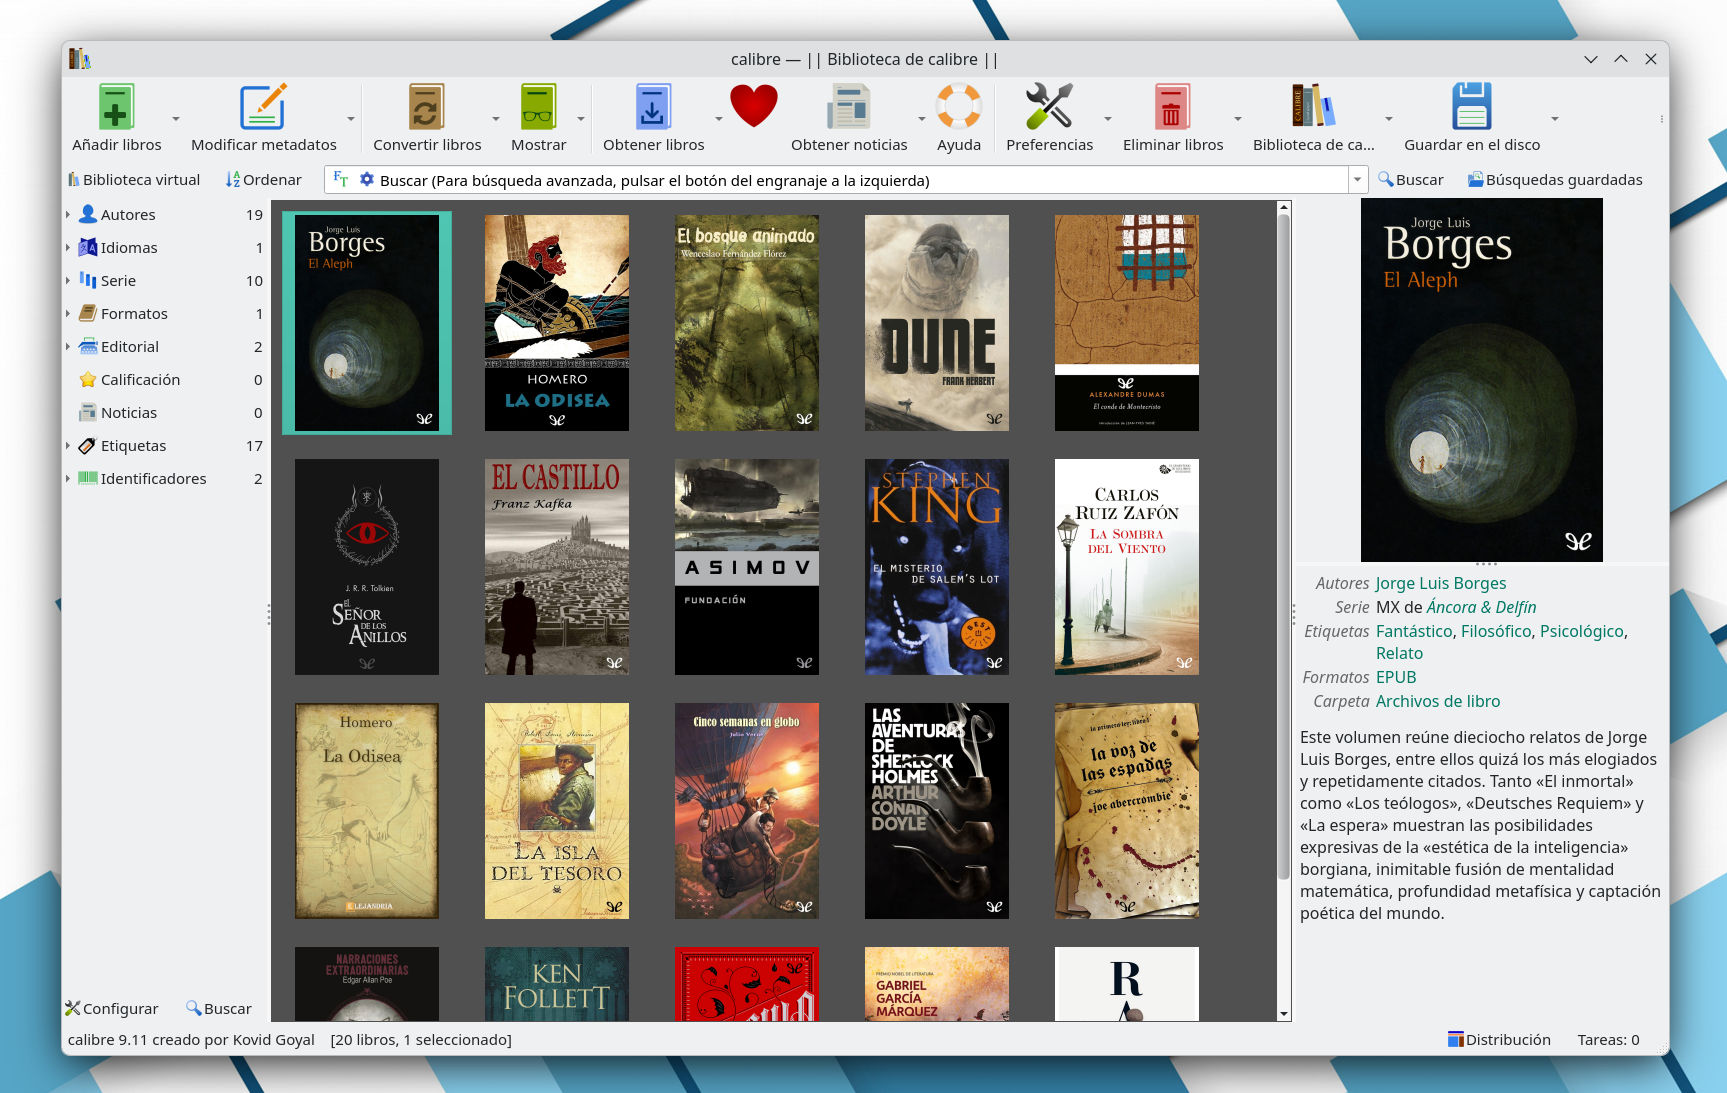Click the full-text search FT icon

click(341, 179)
